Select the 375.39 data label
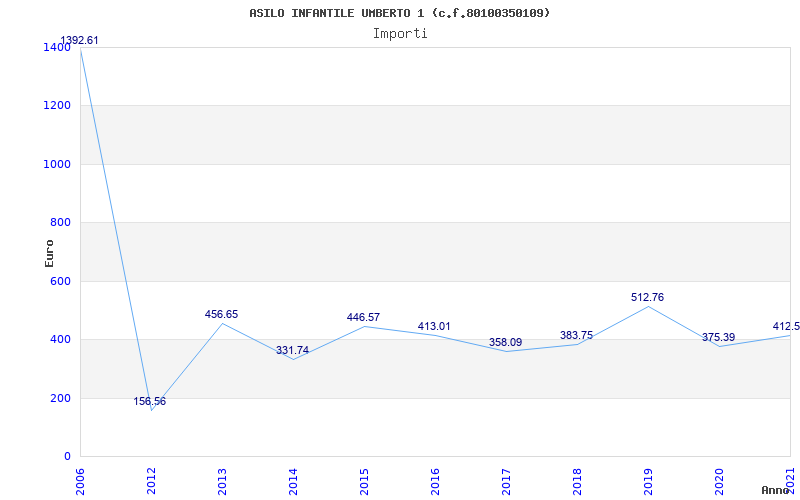Image resolution: width=800 pixels, height=500 pixels. pyautogui.click(x=718, y=337)
